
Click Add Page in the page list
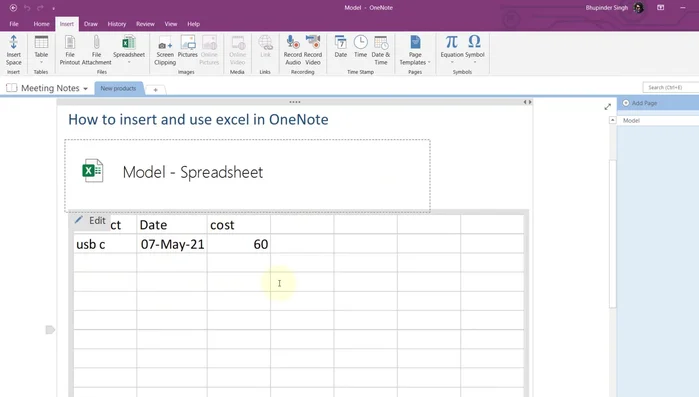click(640, 103)
